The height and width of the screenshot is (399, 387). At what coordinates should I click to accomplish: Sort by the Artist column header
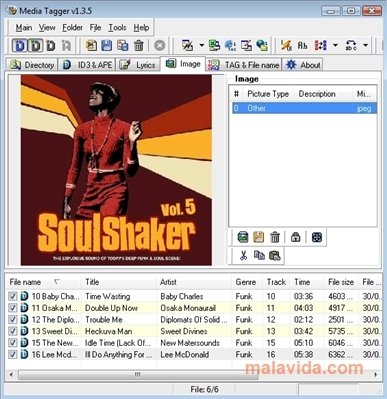coord(194,282)
